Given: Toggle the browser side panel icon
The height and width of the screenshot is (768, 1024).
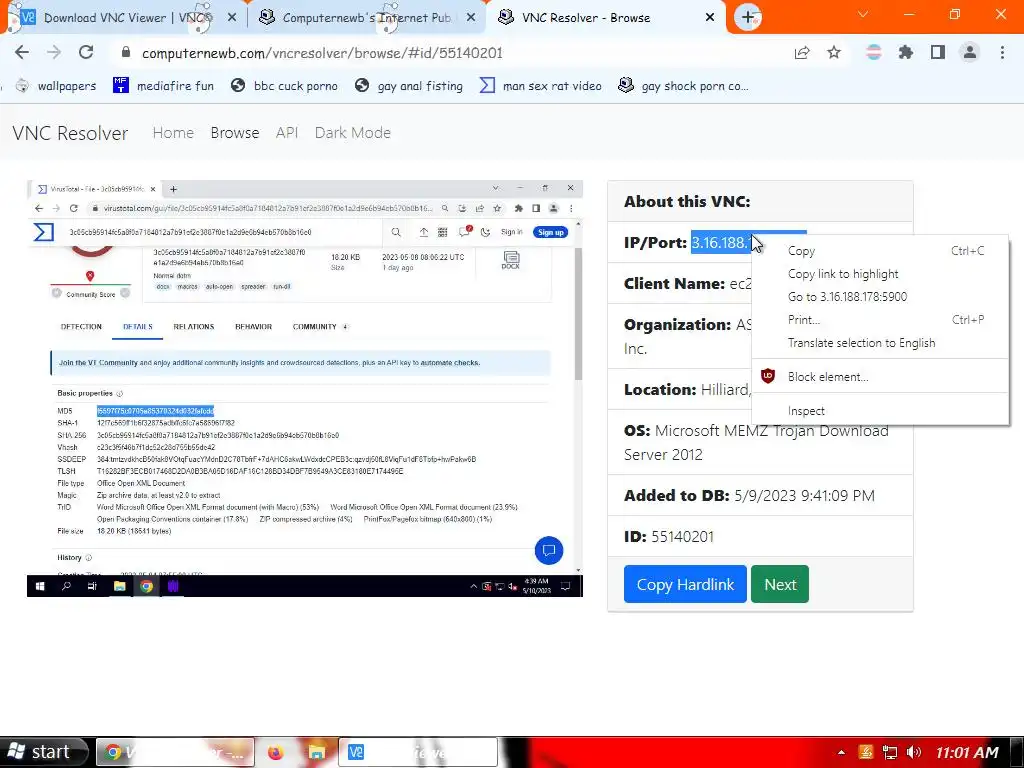Looking at the screenshot, I should tap(938, 53).
